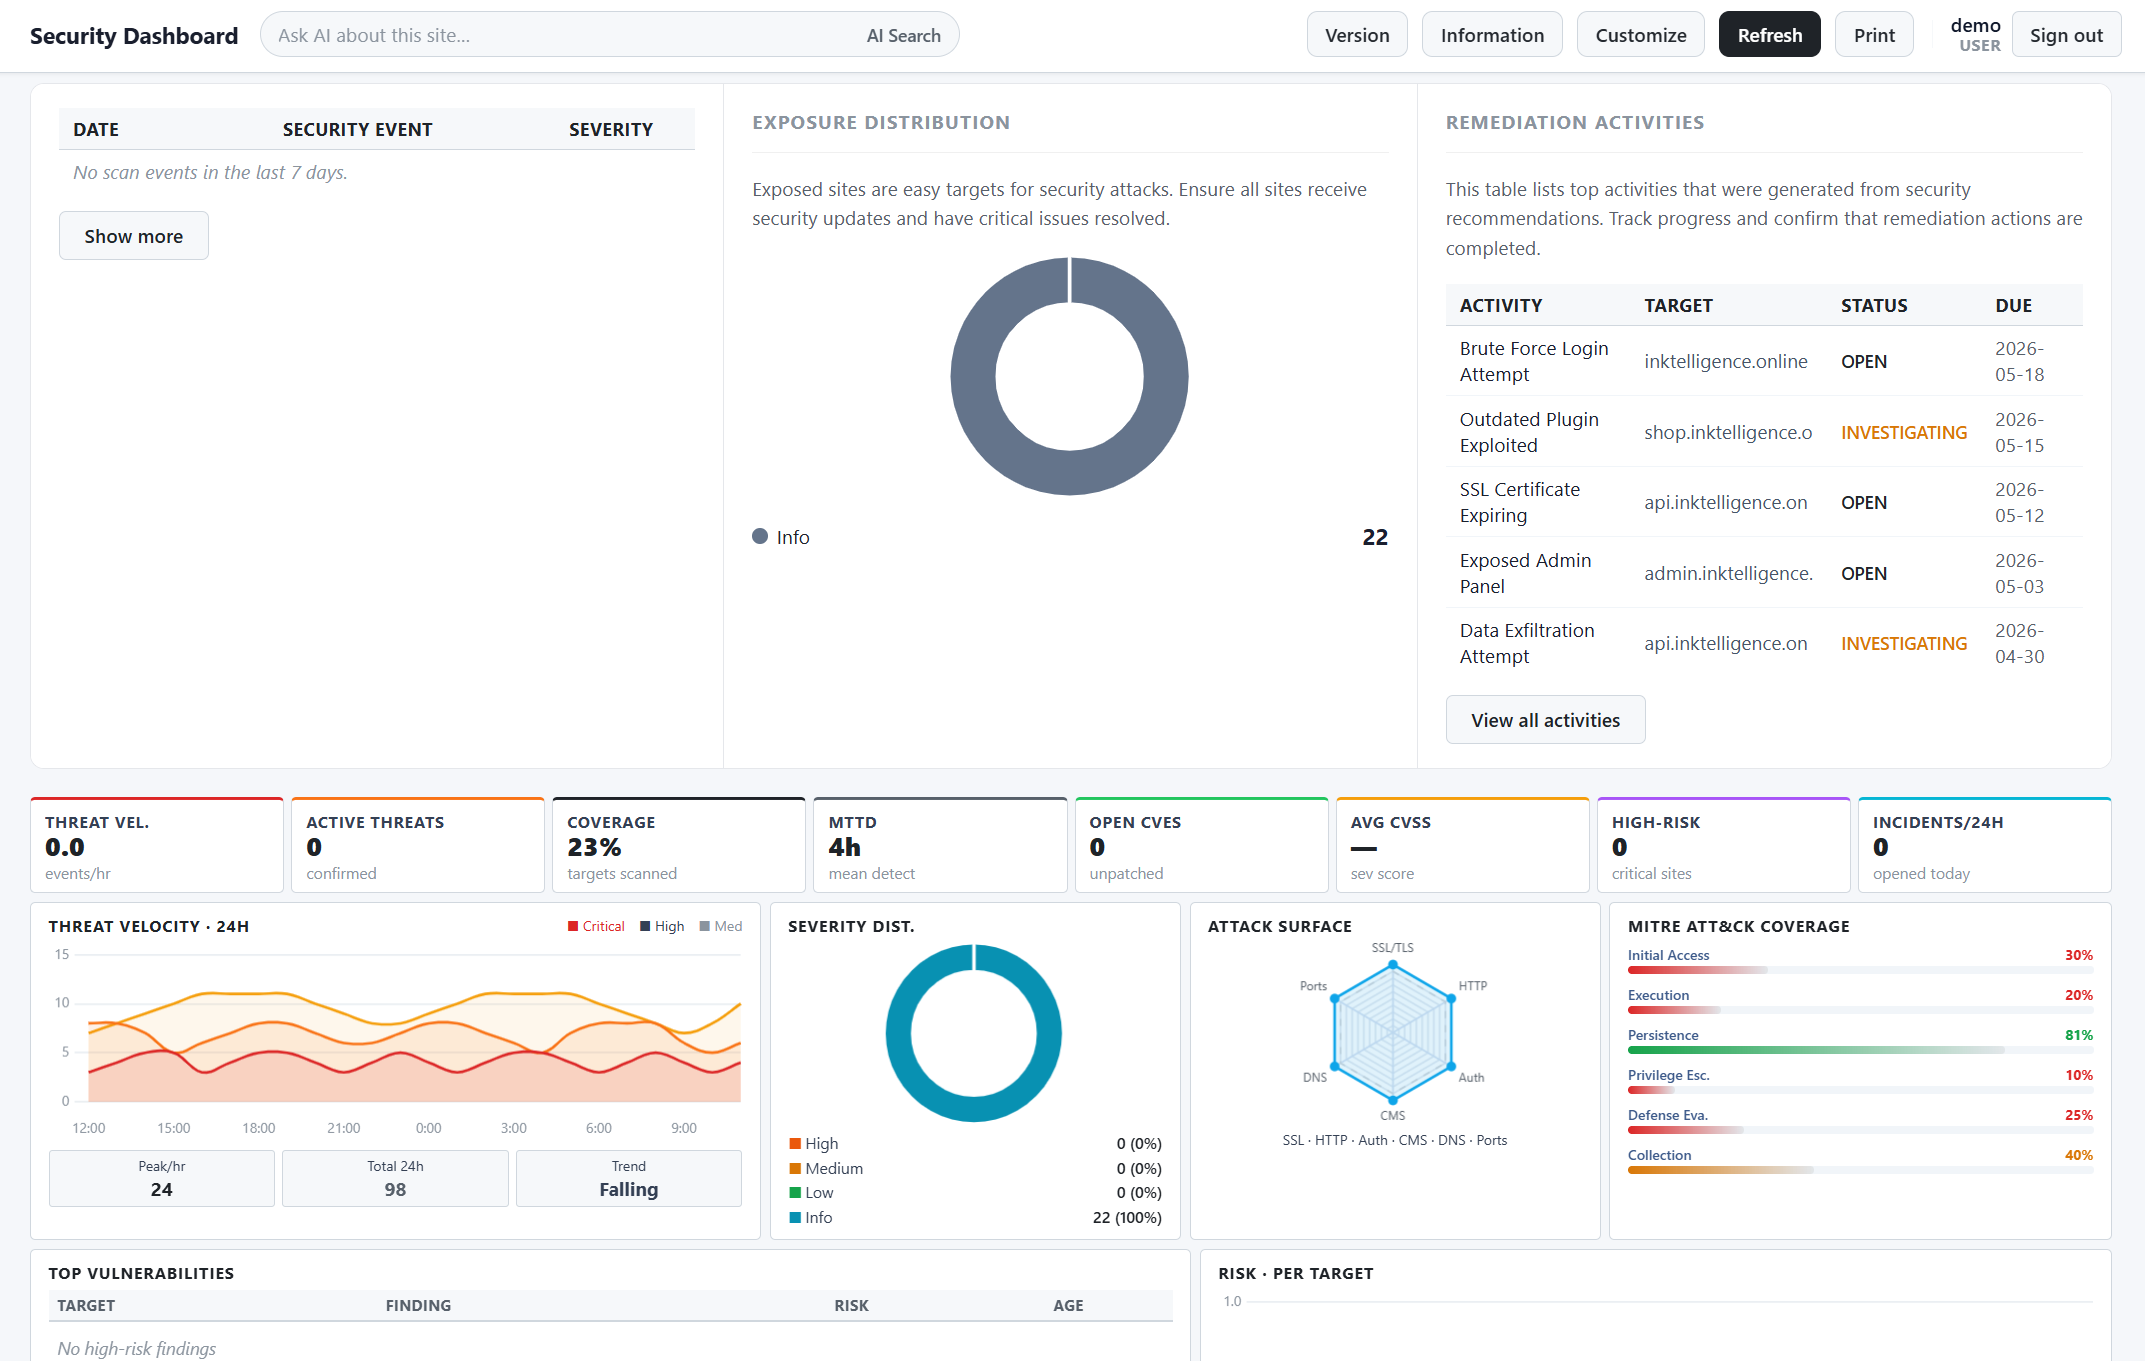Expand security events with Show more
2145x1361 pixels.
click(x=134, y=236)
